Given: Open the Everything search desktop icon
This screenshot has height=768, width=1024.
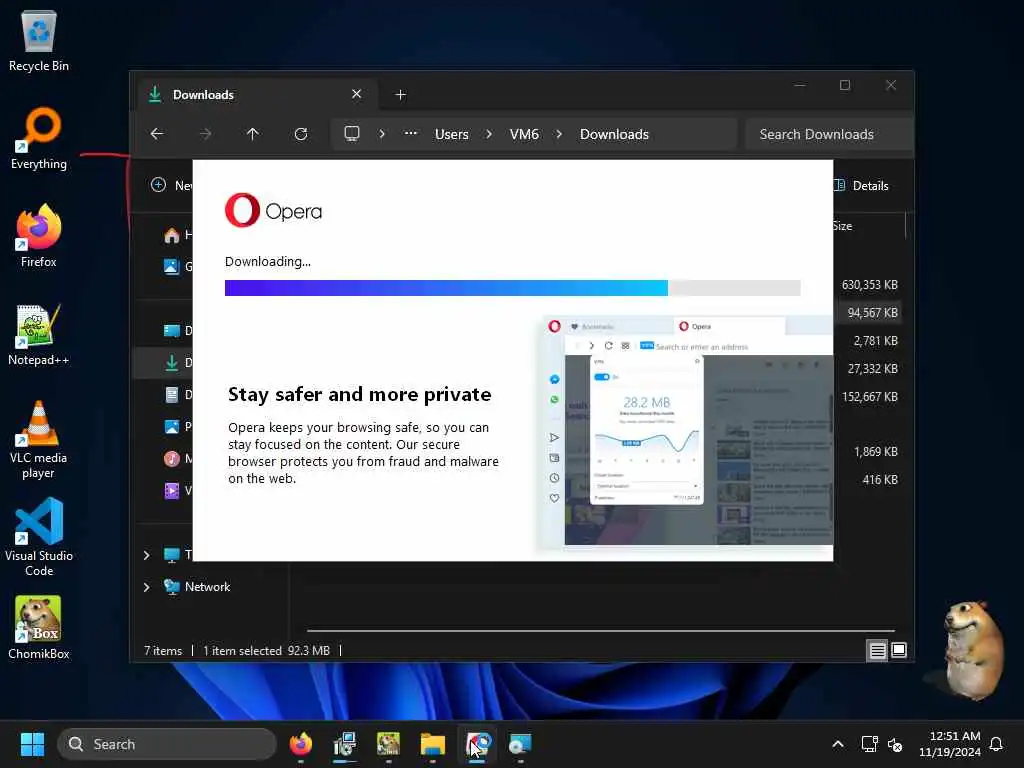Looking at the screenshot, I should tap(39, 138).
